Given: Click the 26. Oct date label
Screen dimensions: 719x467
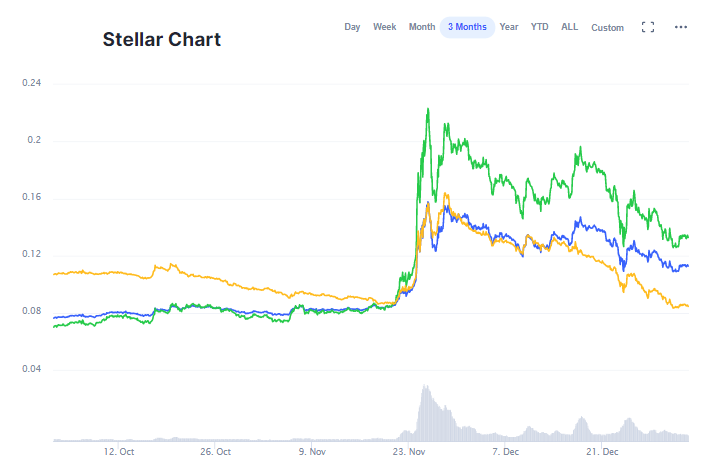Looking at the screenshot, I should point(215,452).
